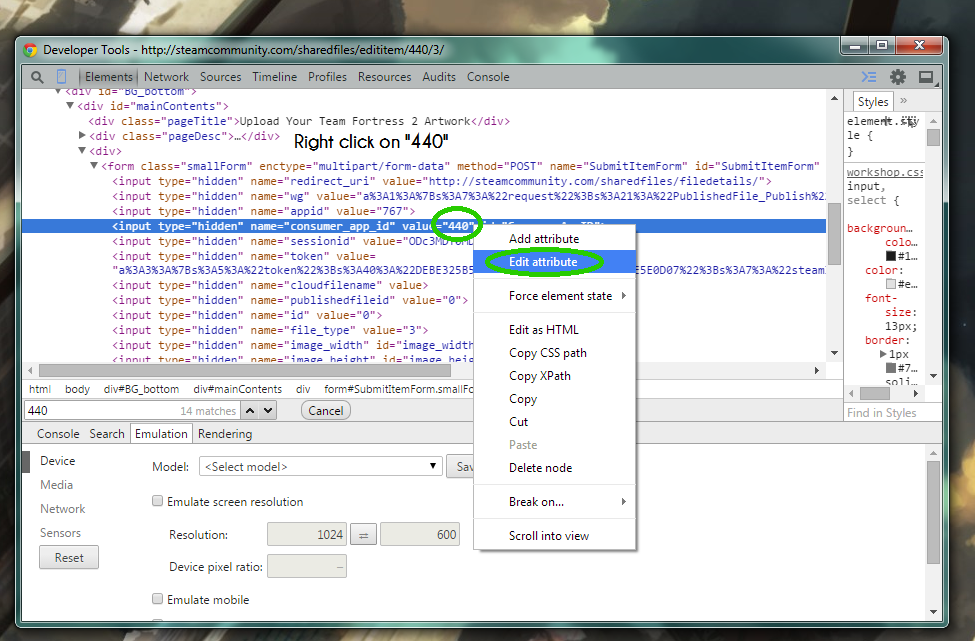The width and height of the screenshot is (975, 641).
Task: Choose Copy XPath
Action: [x=555, y=376]
